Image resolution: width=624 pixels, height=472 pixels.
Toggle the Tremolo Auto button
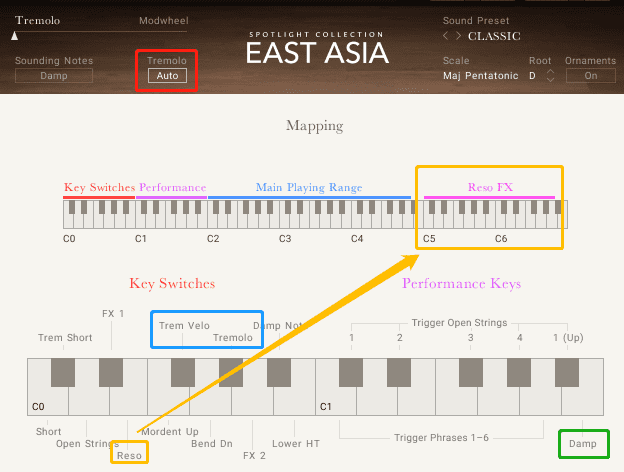167,76
